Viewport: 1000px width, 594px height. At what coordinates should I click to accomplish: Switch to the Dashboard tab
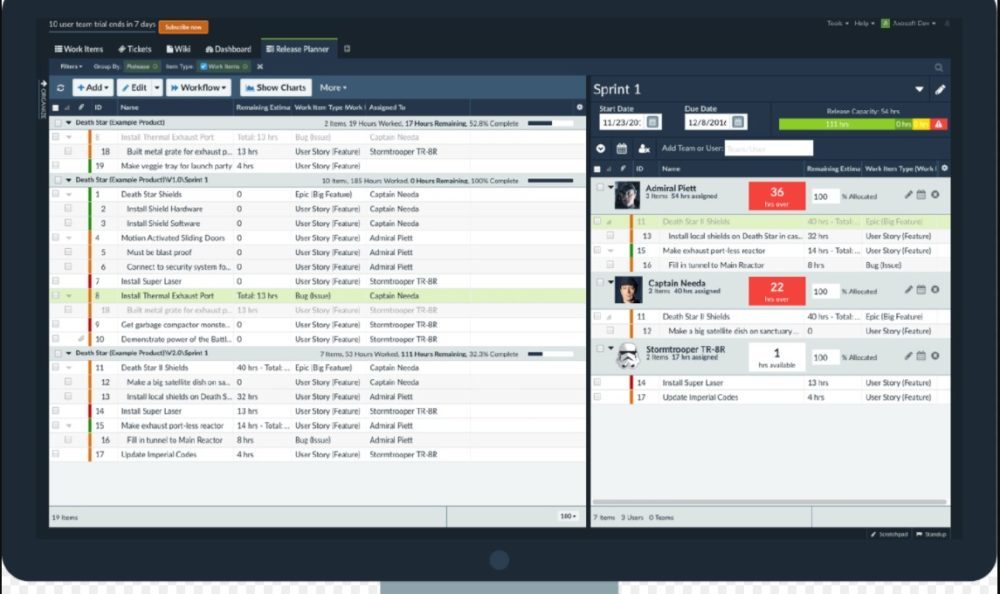pyautogui.click(x=228, y=49)
